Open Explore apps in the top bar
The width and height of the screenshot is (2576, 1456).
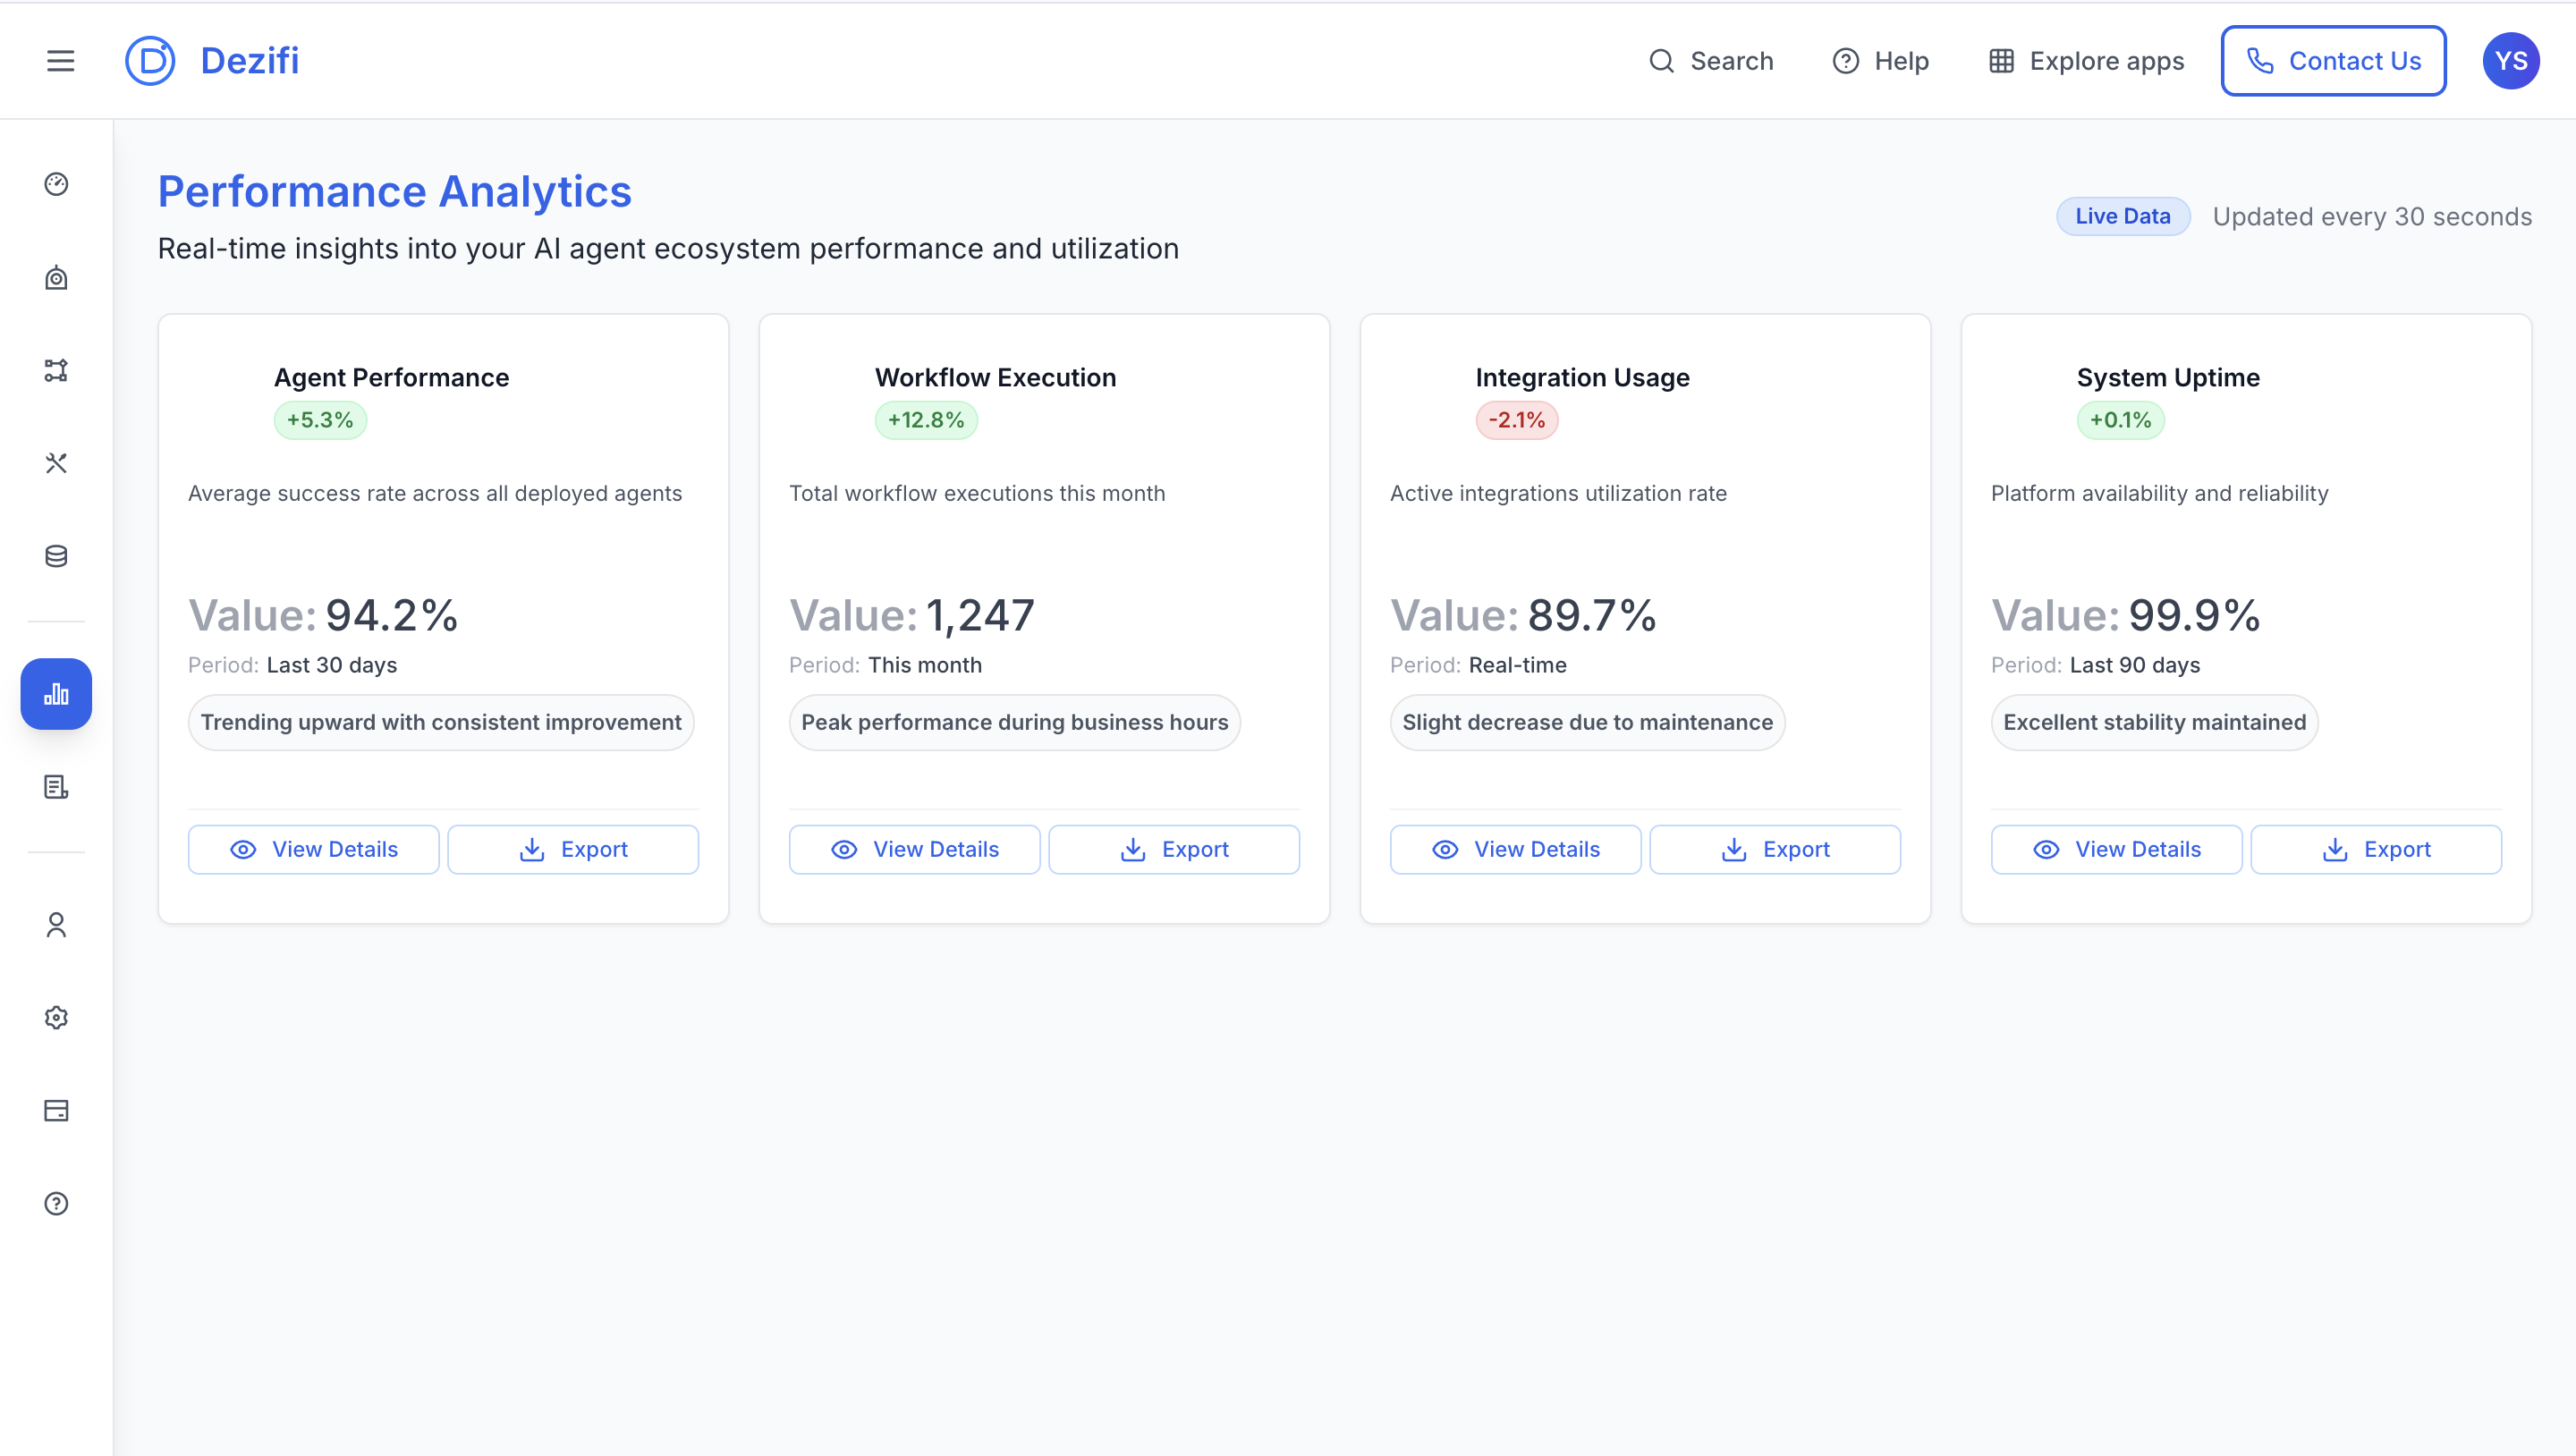click(x=2085, y=60)
